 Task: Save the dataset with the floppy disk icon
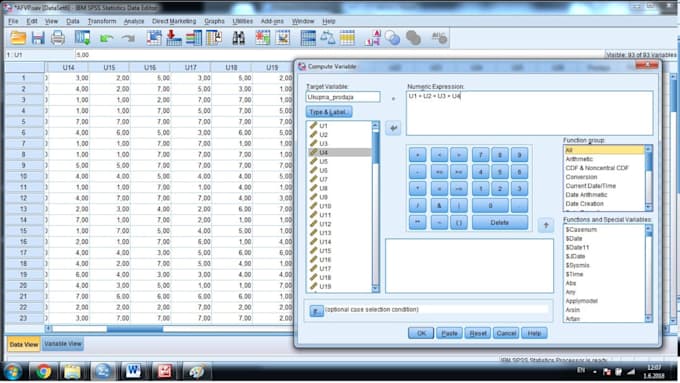click(38, 38)
